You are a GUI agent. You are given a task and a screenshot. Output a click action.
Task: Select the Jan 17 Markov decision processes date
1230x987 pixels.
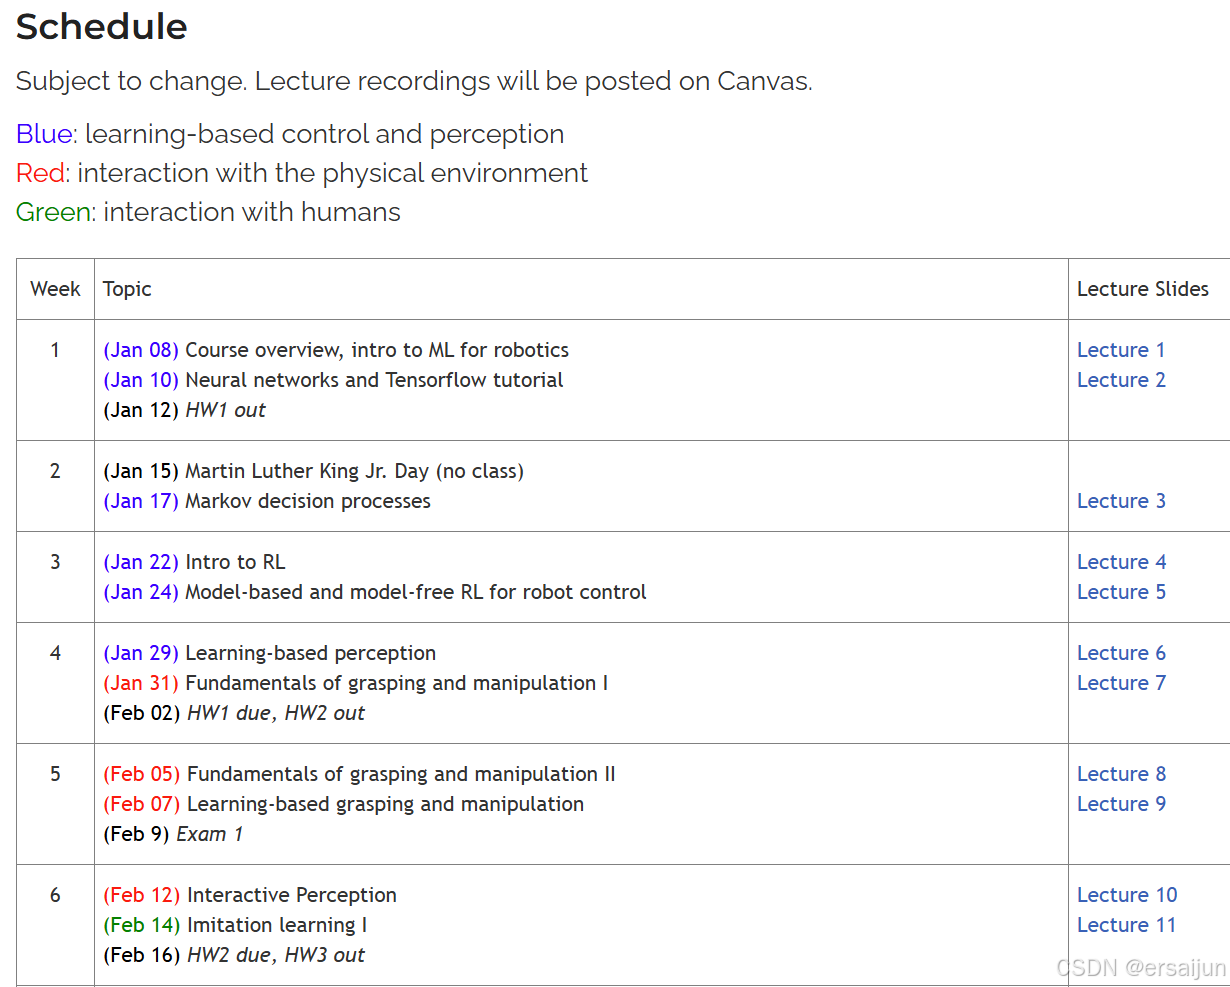pyautogui.click(x=139, y=500)
